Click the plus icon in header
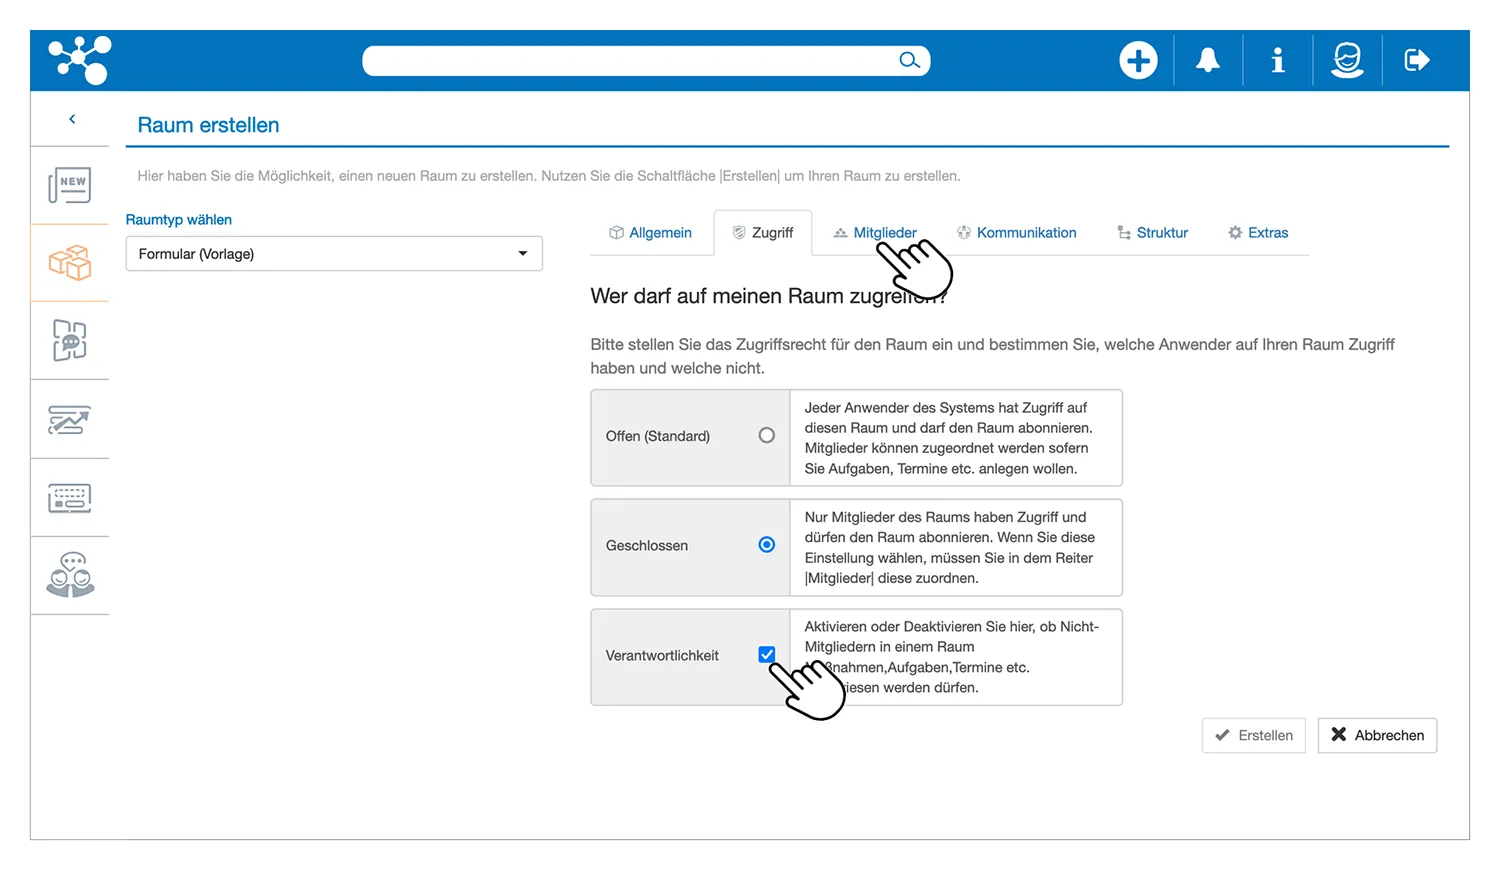This screenshot has width=1500, height=870. click(1137, 61)
